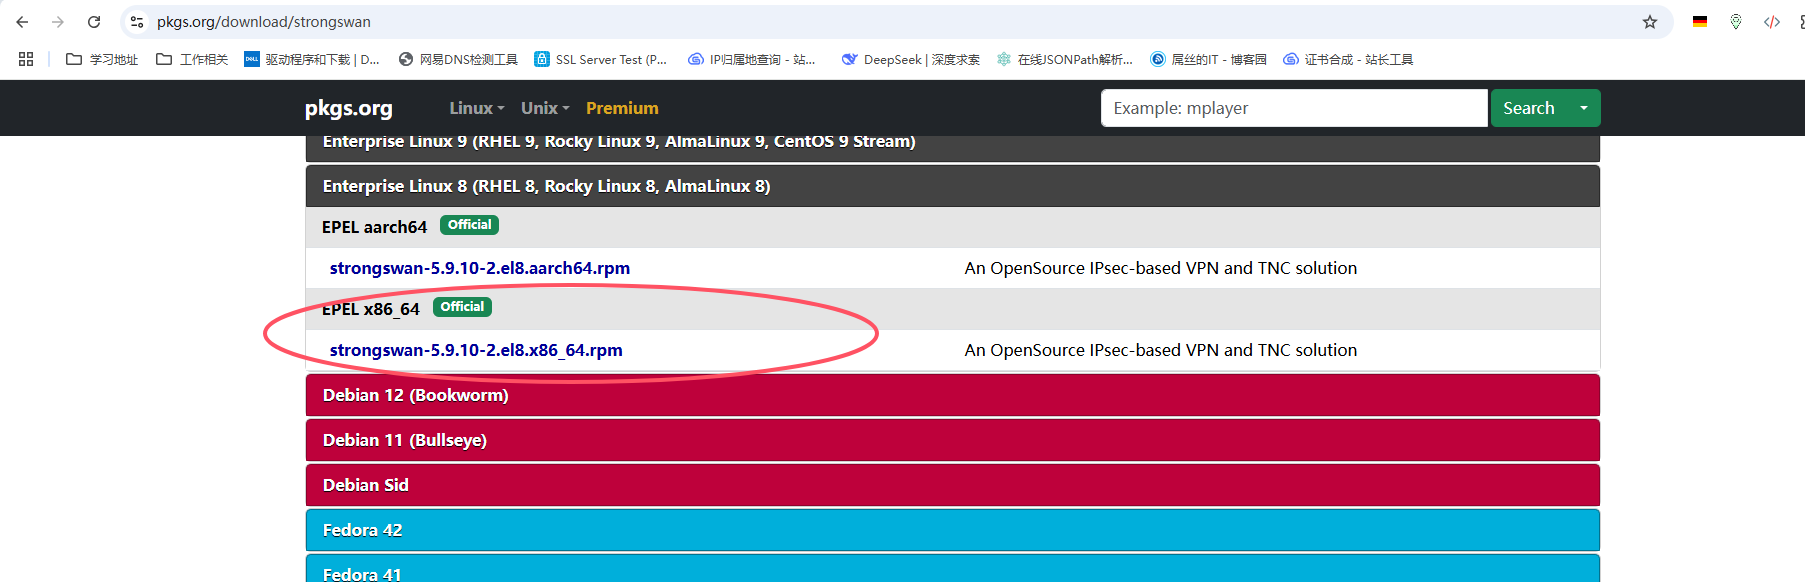Viewport: 1805px width, 582px height.
Task: Open strongswan-5.9.10-2.el8.x86_64.rpm link
Action: pyautogui.click(x=476, y=350)
